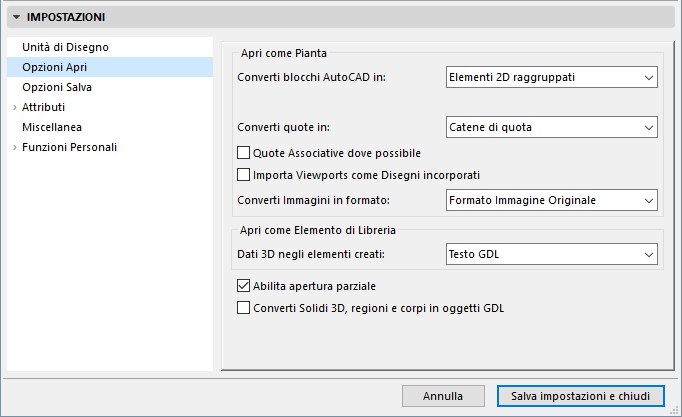Open Converti Immagini in formato dropdown
The width and height of the screenshot is (682, 417).
click(549, 200)
